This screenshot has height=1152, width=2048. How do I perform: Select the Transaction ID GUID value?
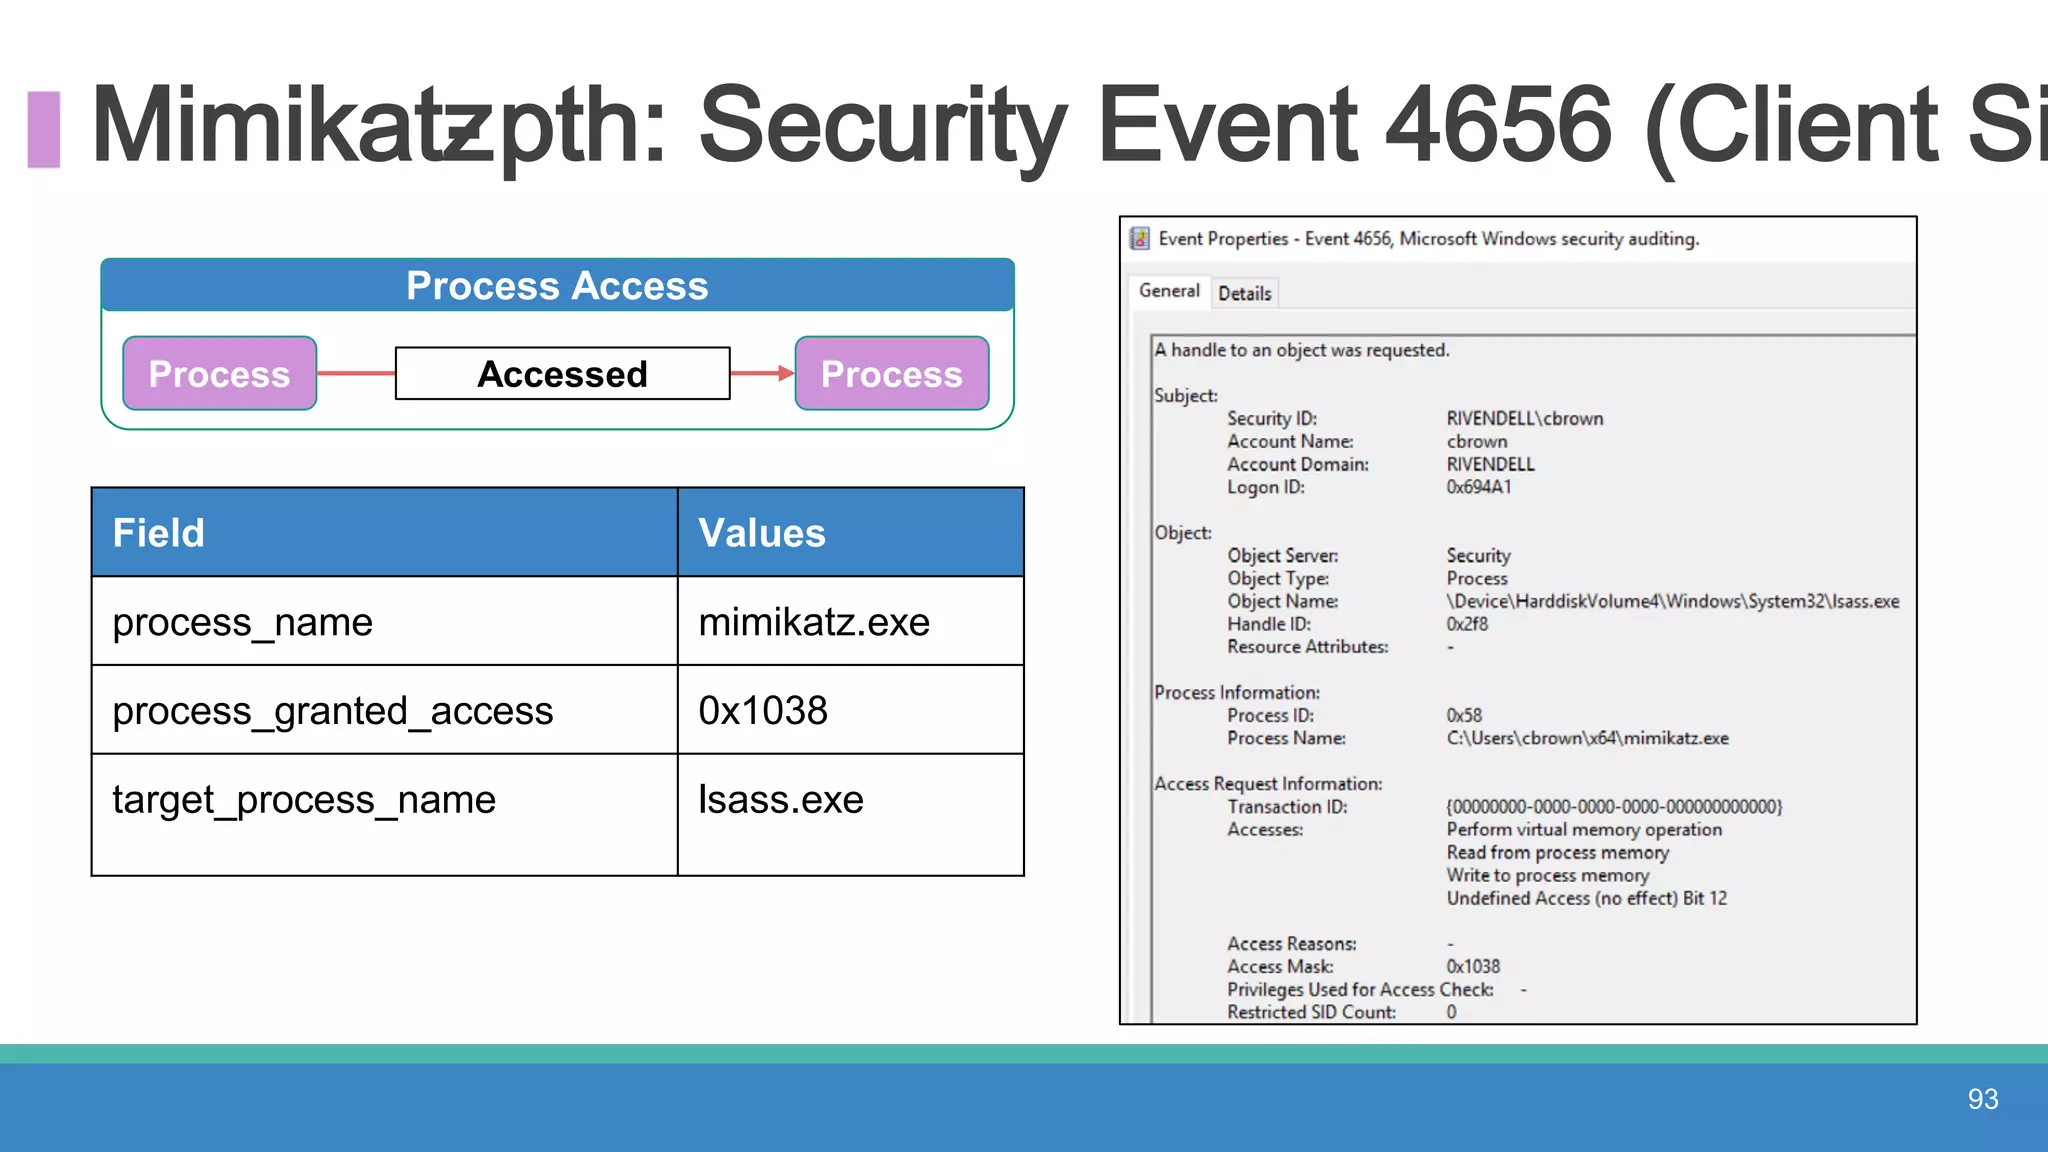point(1614,807)
